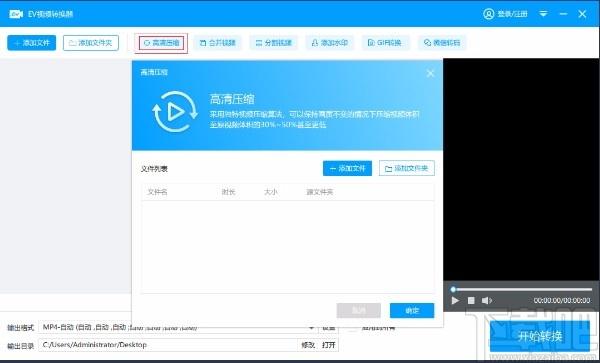Mute the preview volume speaker icon

click(x=487, y=301)
